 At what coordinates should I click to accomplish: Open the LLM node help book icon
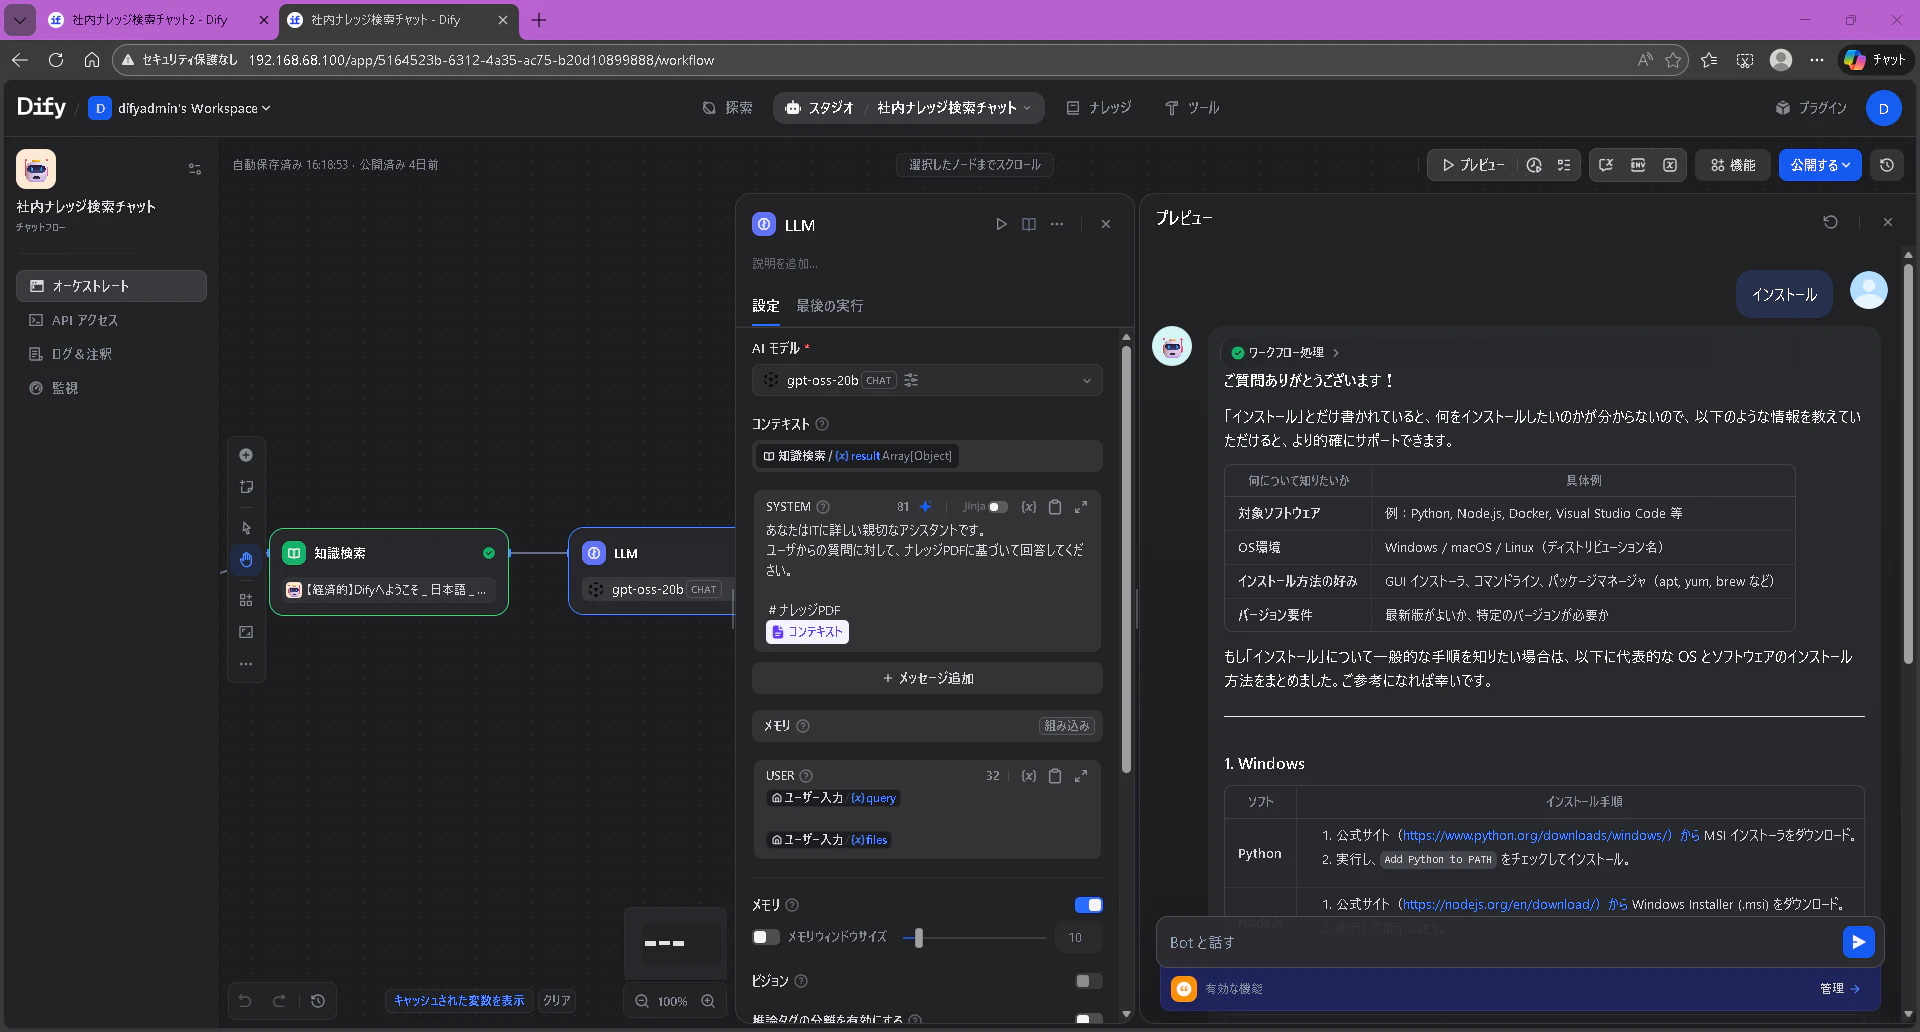(1029, 224)
